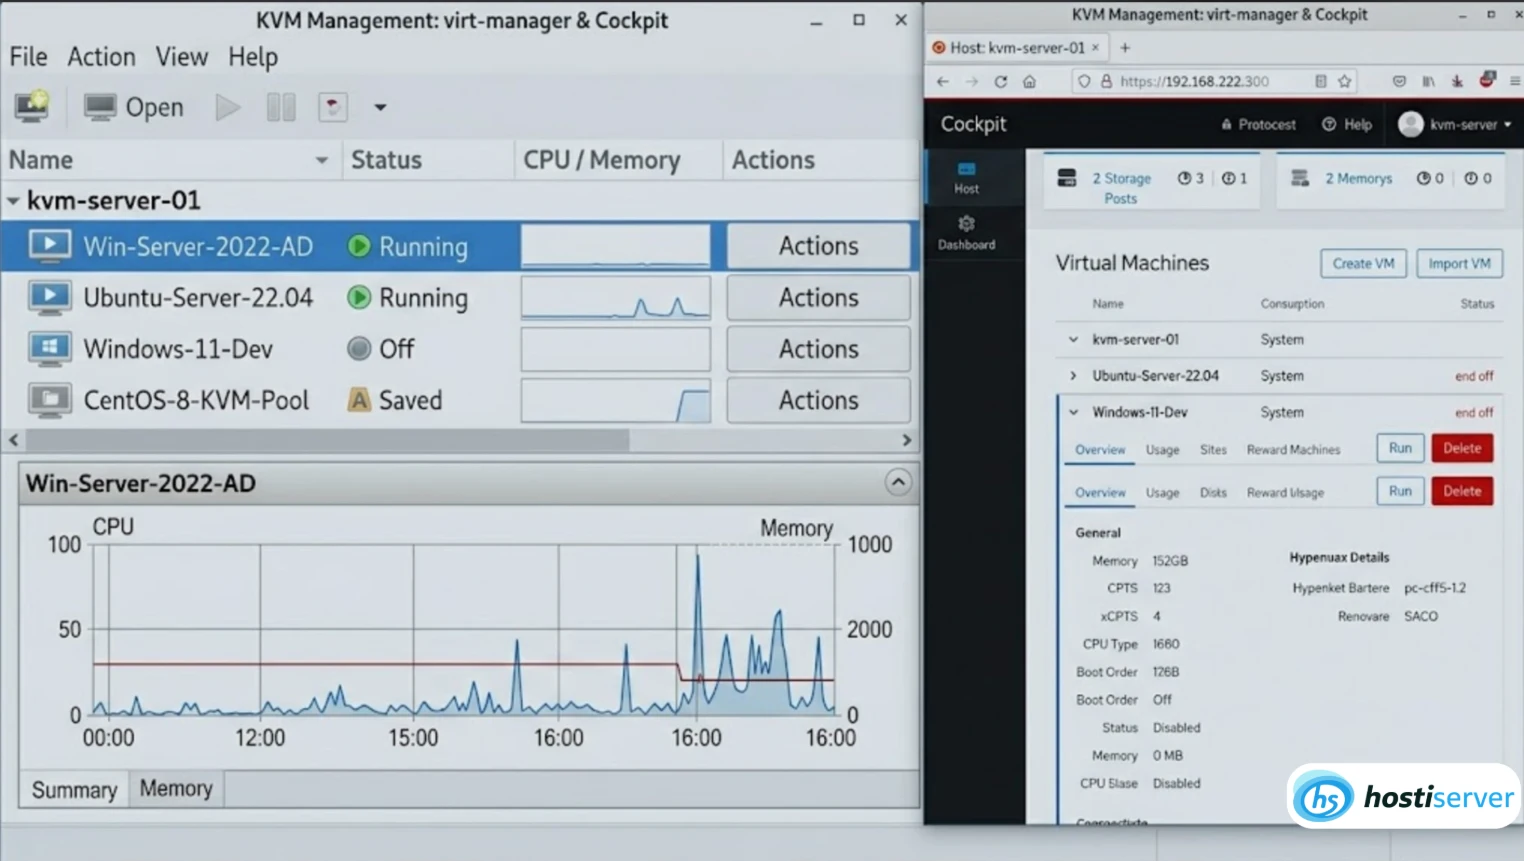Open the Action menu

(101, 57)
